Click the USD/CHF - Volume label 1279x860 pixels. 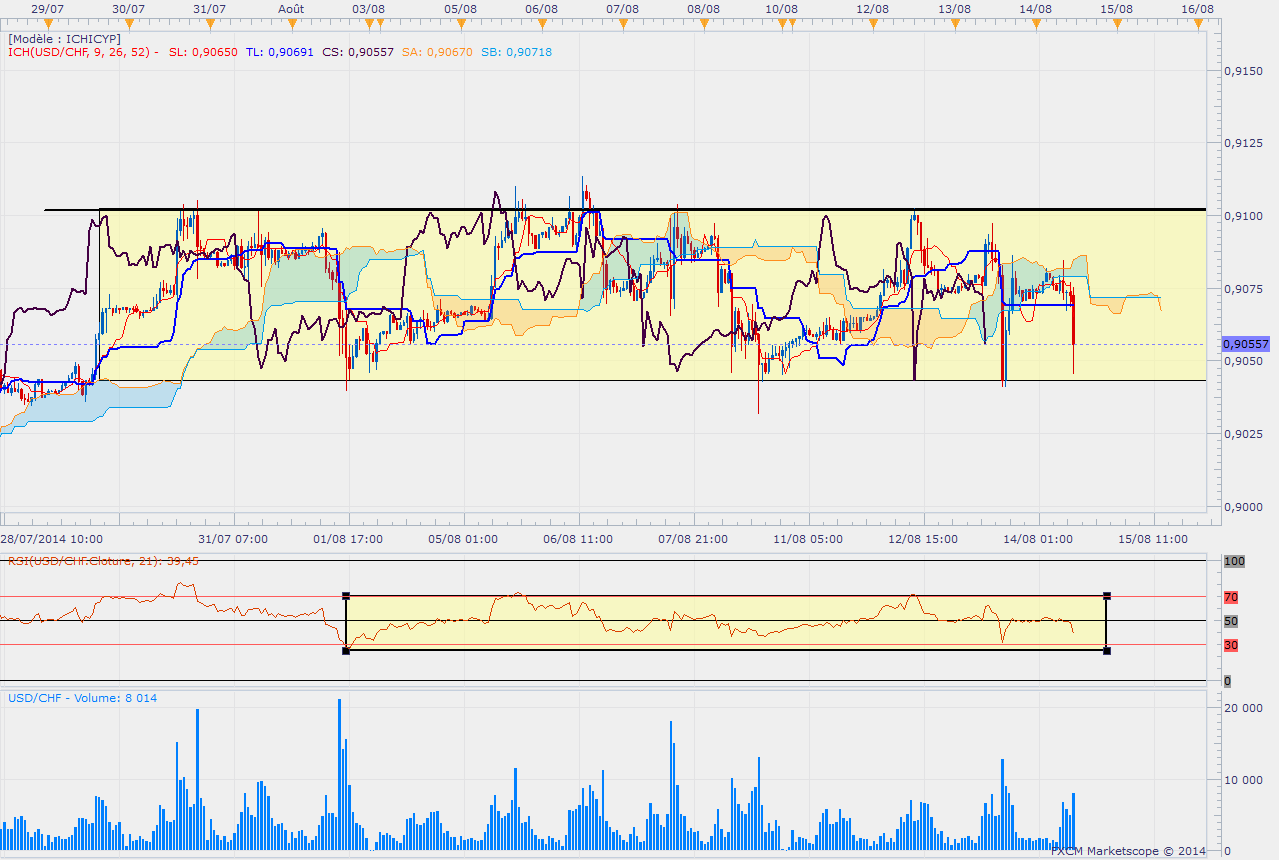(x=82, y=698)
